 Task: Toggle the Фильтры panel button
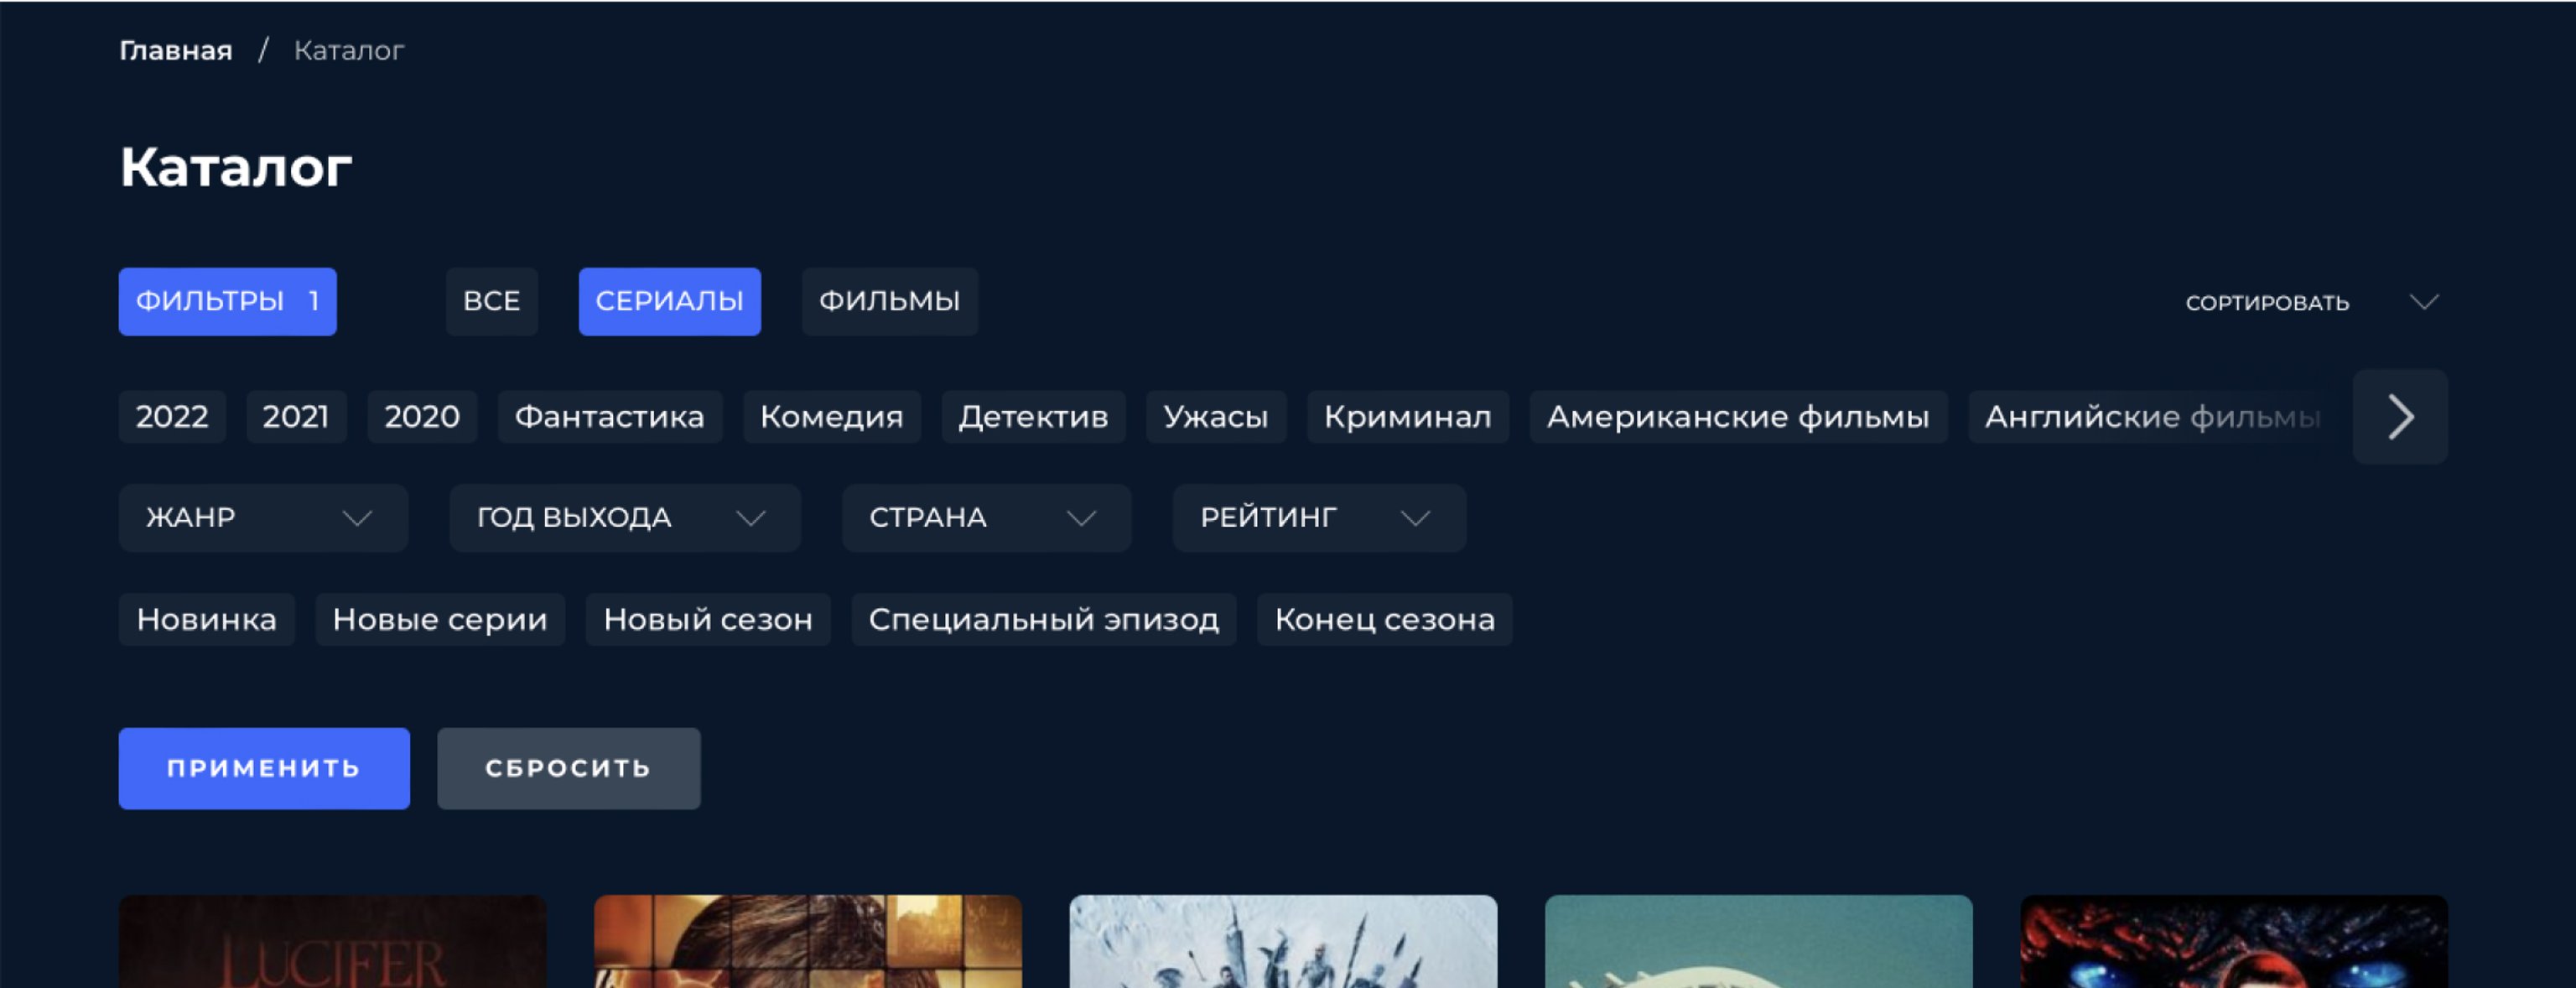[x=227, y=301]
